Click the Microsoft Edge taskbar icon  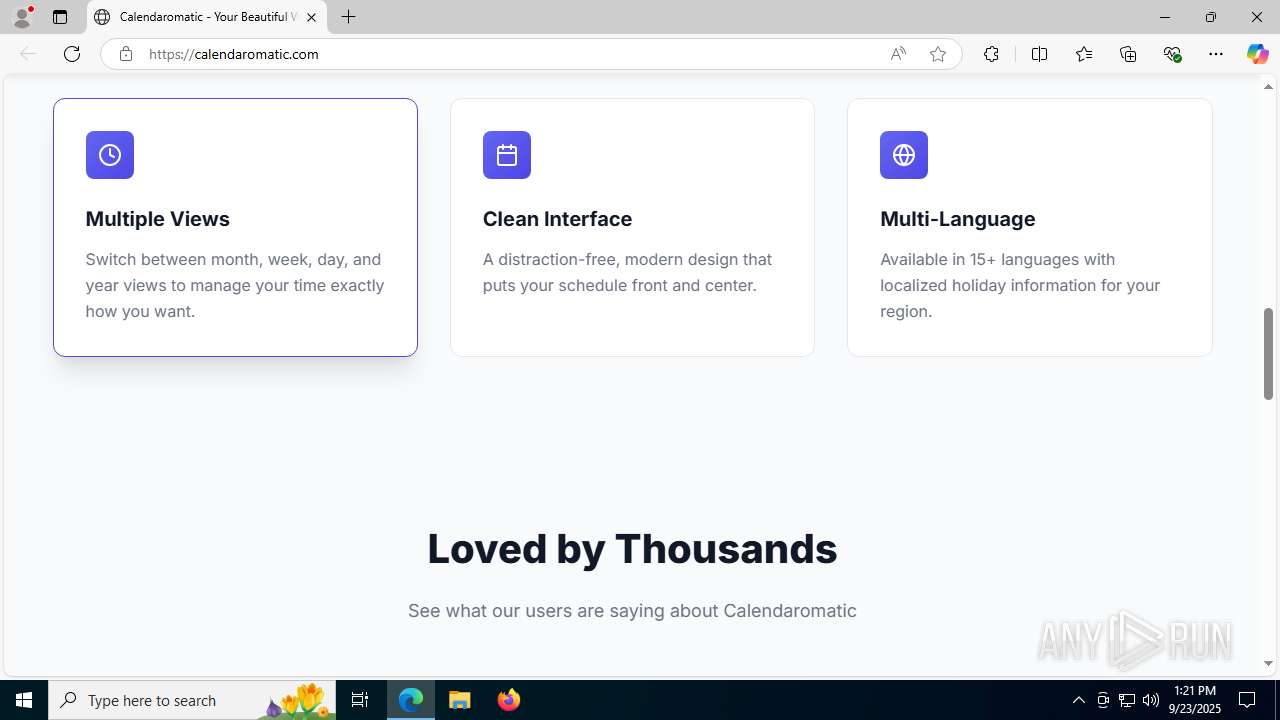tap(411, 700)
